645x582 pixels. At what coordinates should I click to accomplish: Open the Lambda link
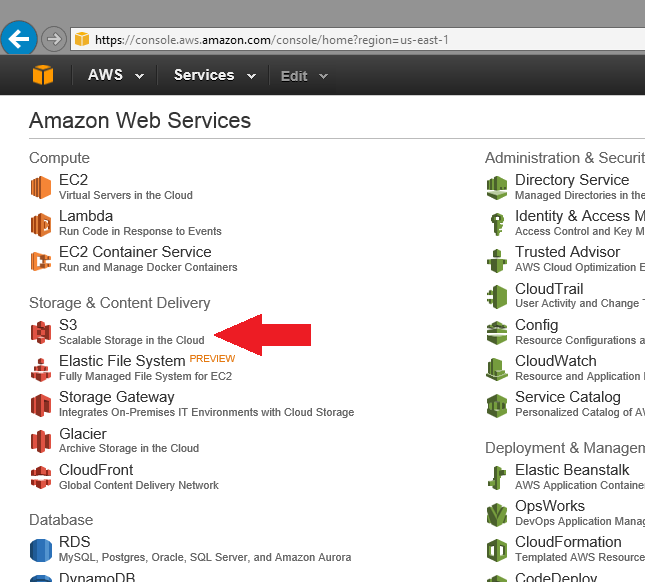click(x=86, y=216)
